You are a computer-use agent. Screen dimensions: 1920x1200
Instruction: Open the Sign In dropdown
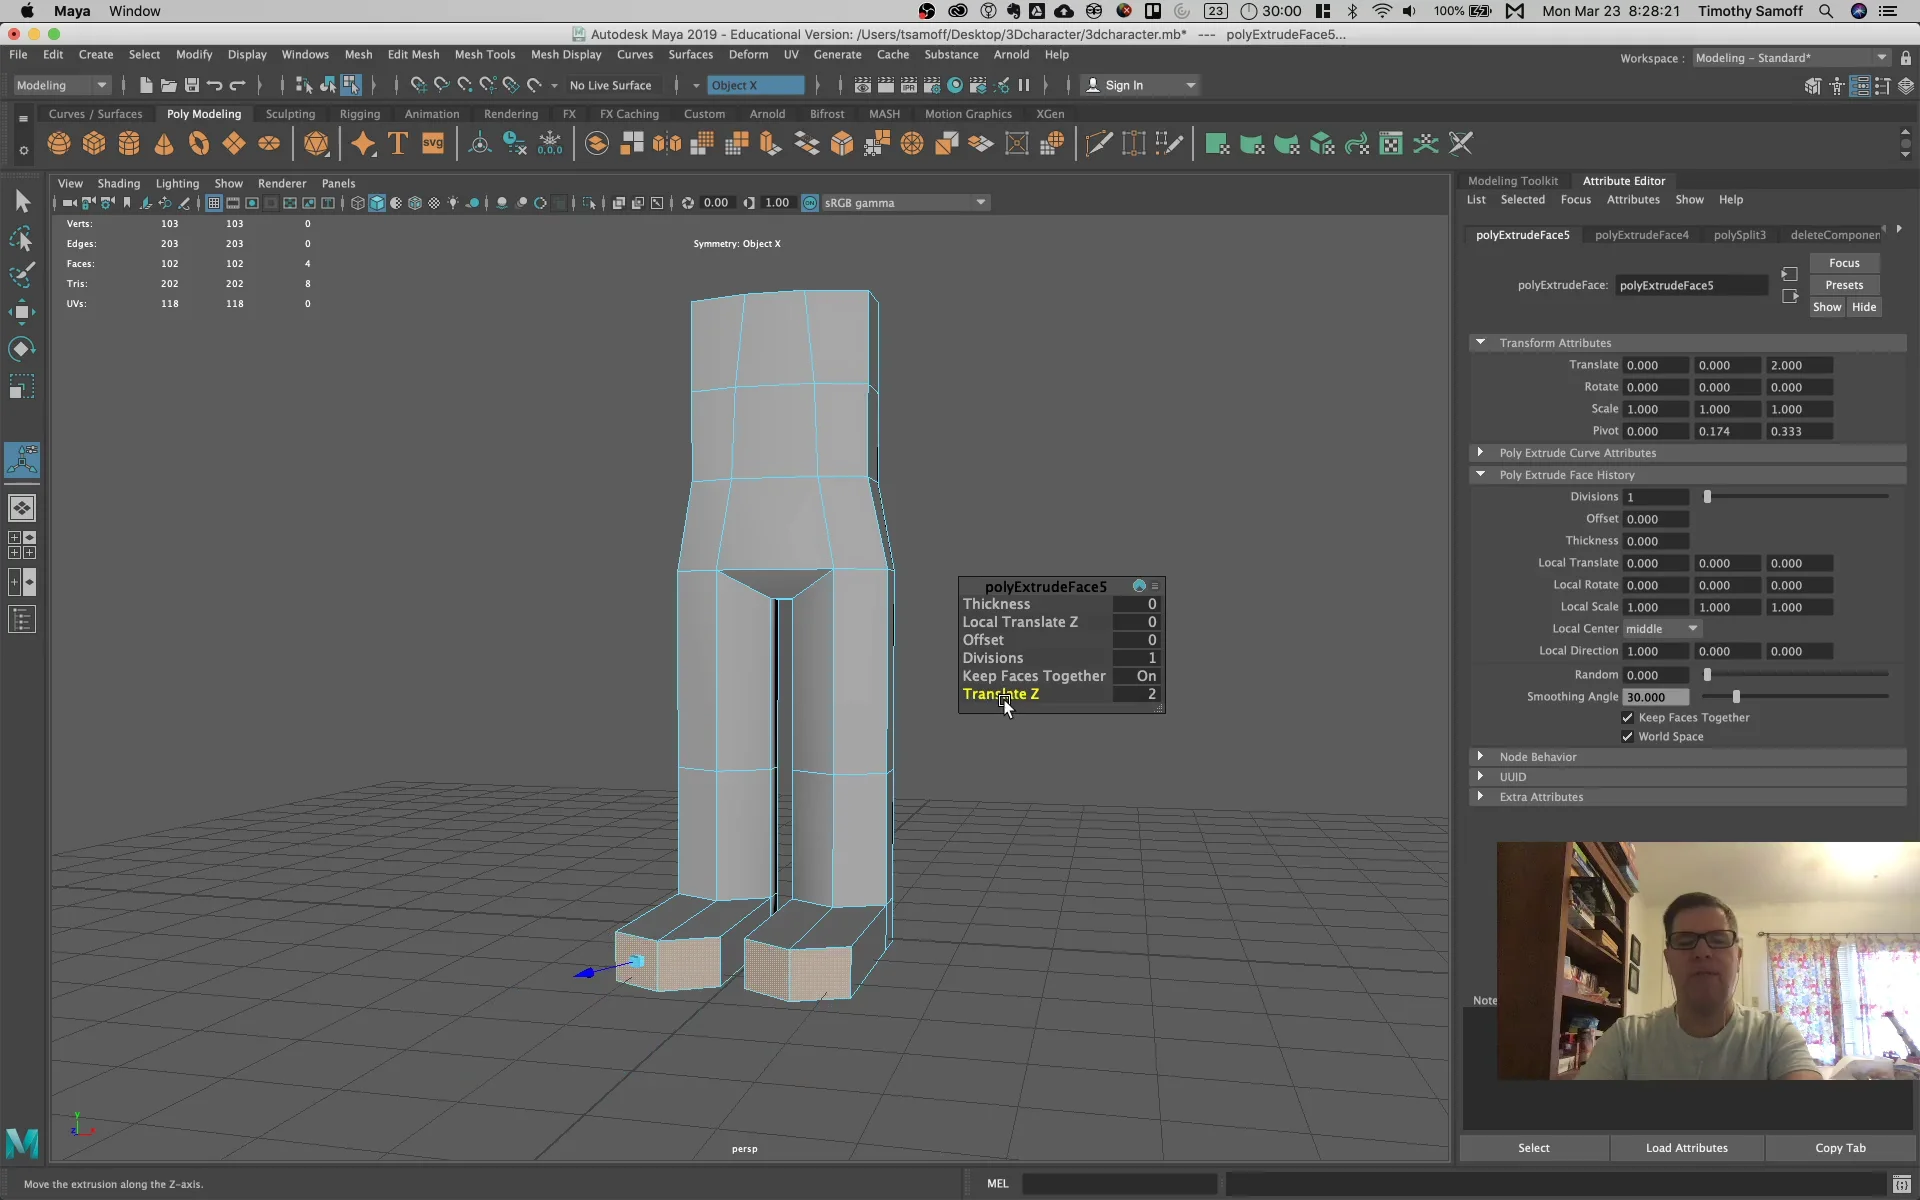point(1141,85)
